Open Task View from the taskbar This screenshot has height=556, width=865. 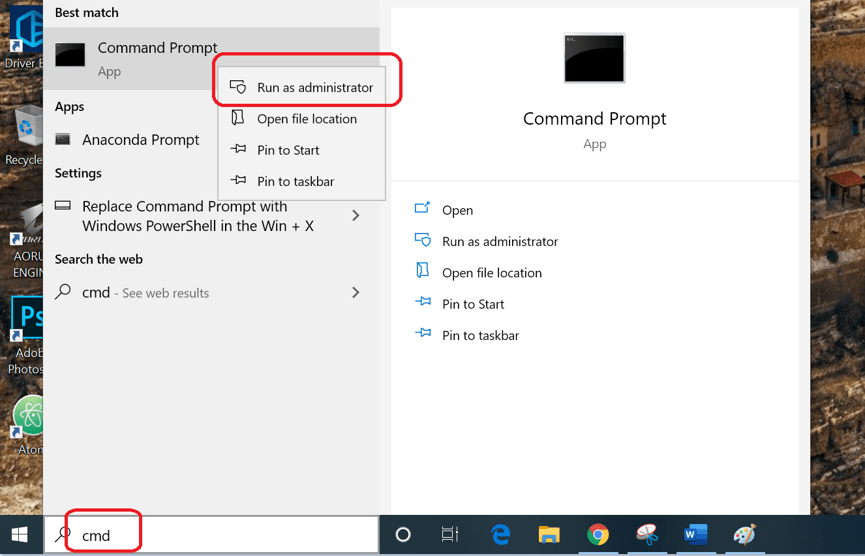(450, 535)
